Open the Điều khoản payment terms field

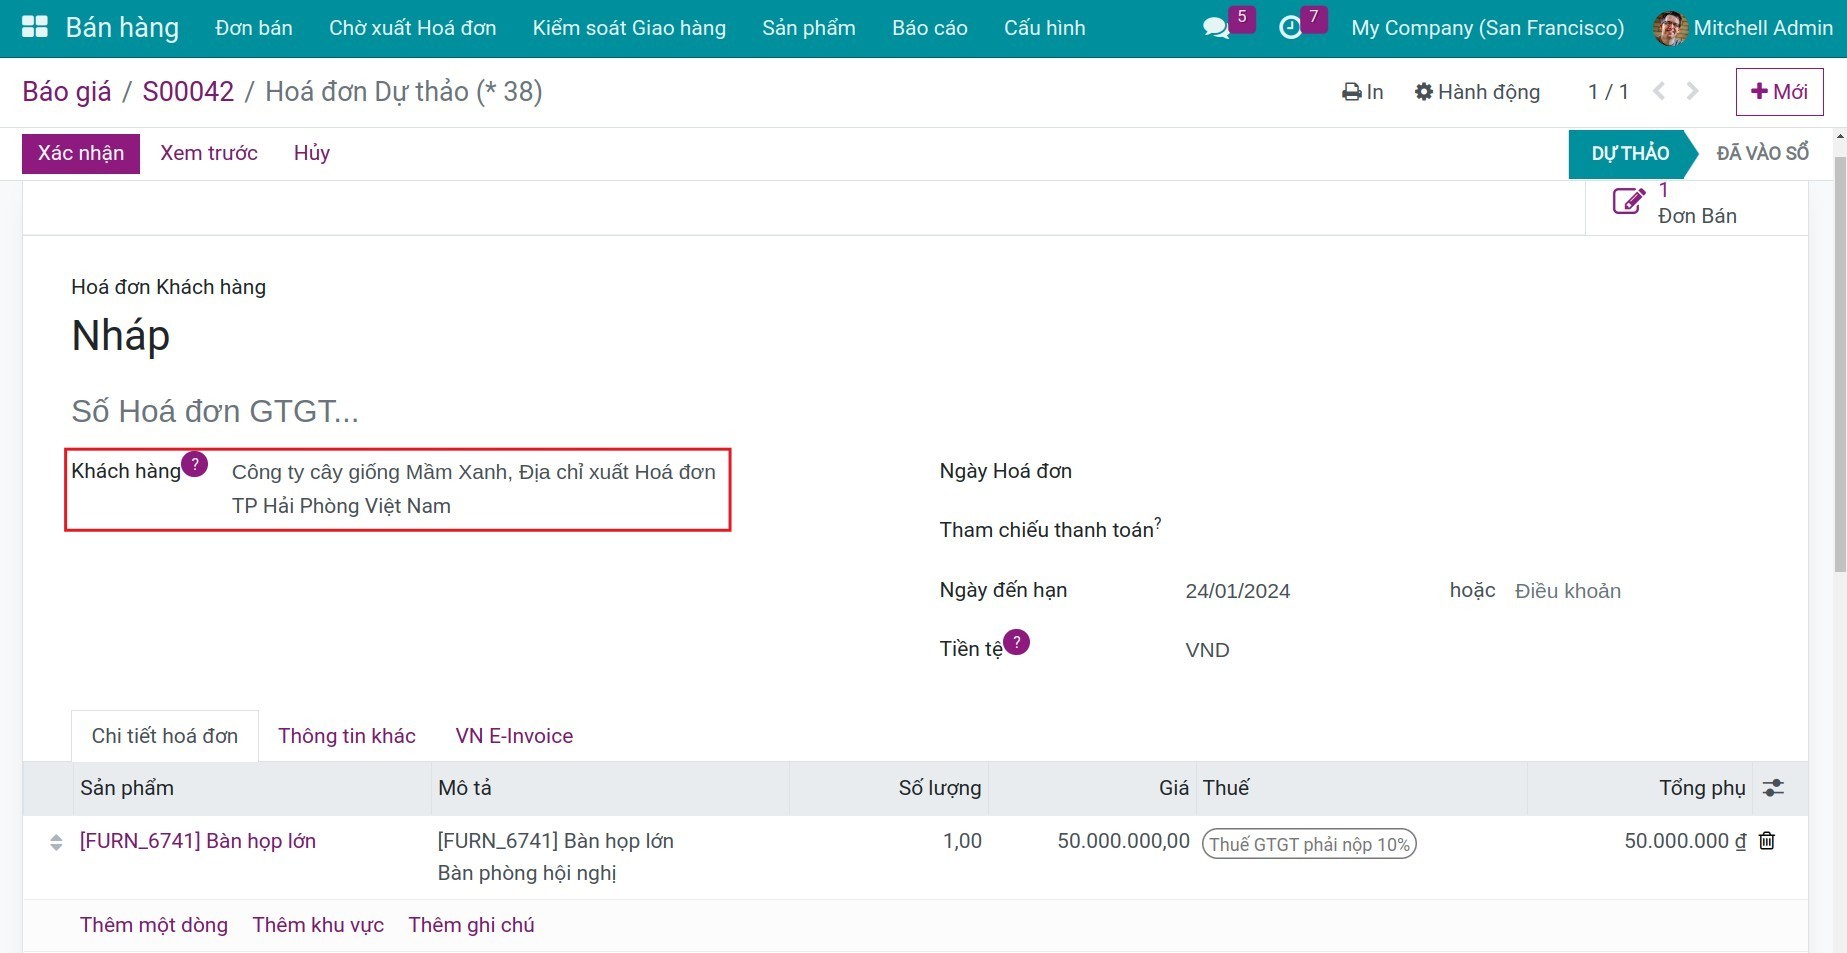[x=1567, y=591]
